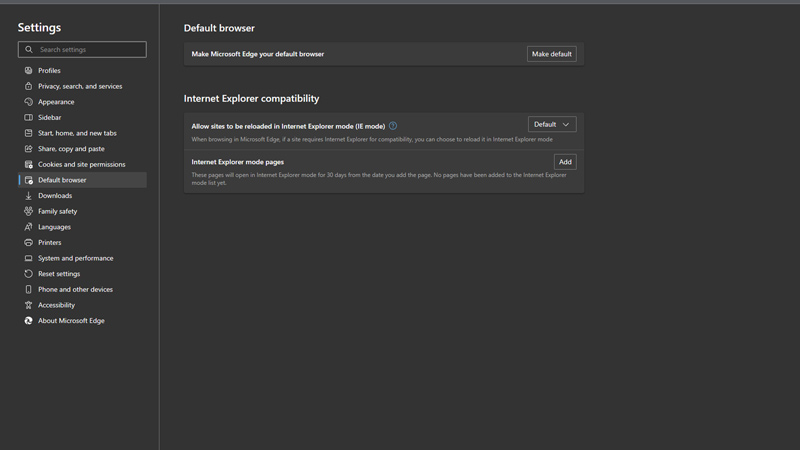
Task: Open System and performance settings
Action: click(x=82, y=258)
